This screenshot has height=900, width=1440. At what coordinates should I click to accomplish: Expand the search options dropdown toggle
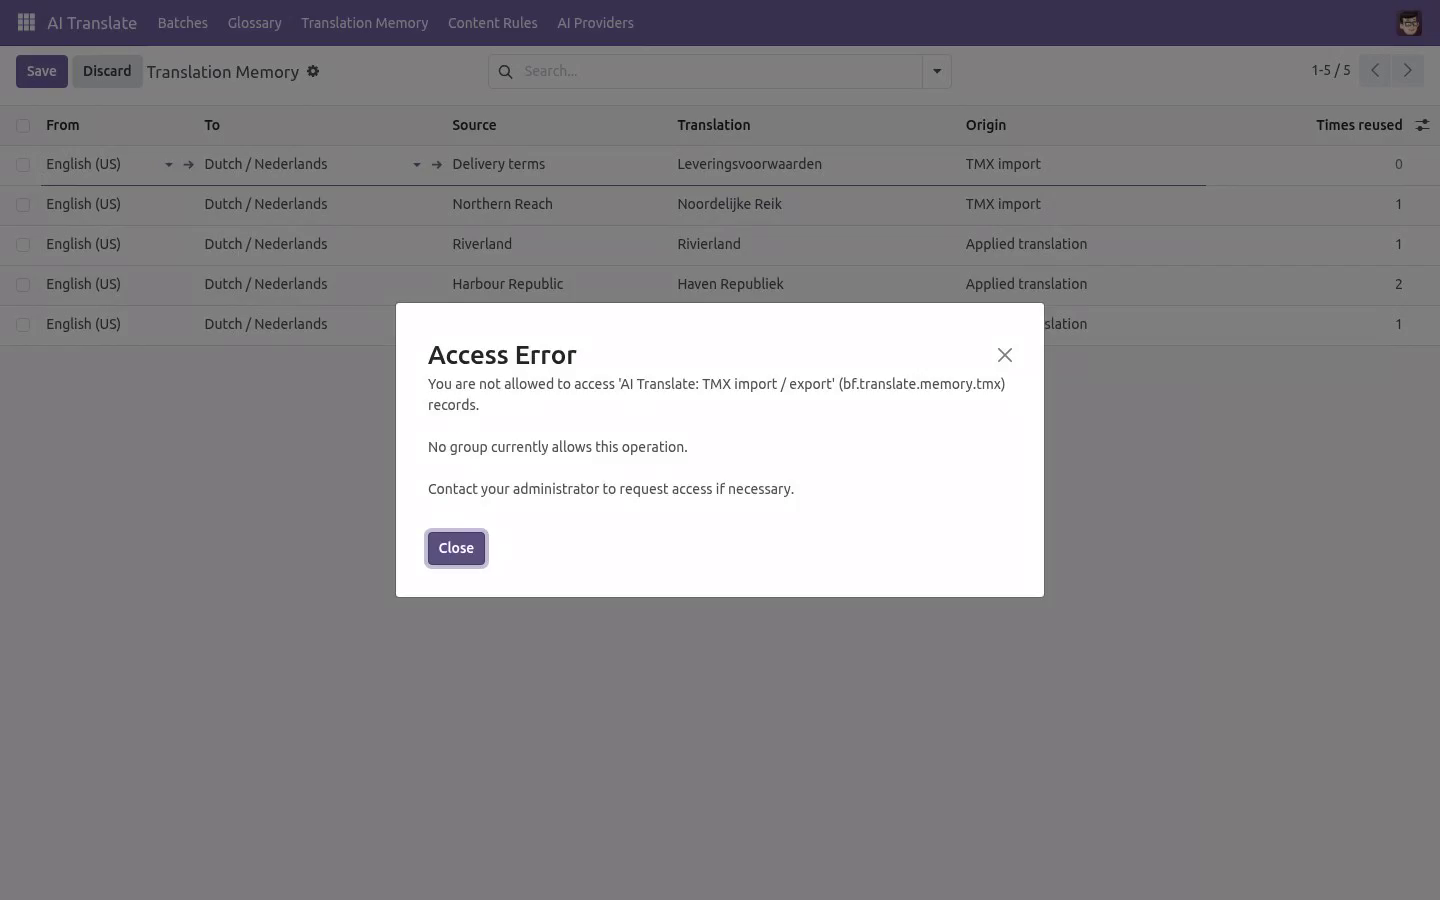coord(937,71)
